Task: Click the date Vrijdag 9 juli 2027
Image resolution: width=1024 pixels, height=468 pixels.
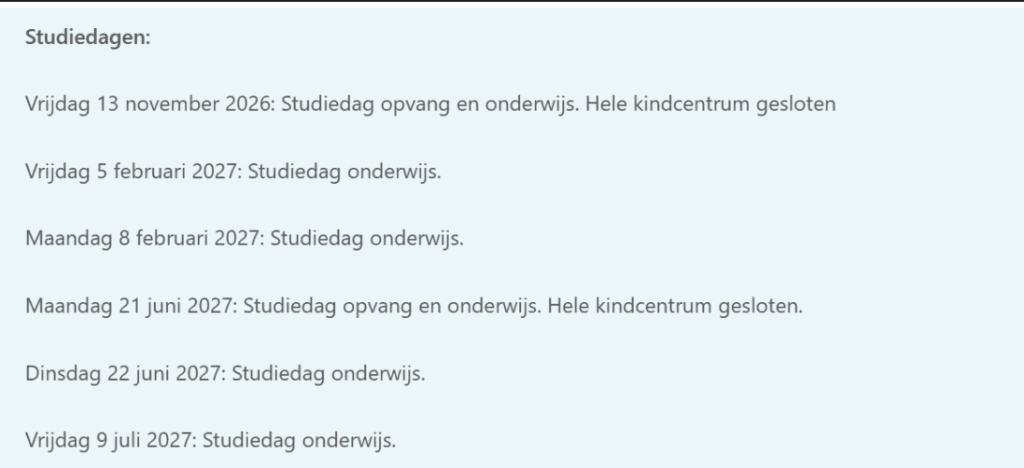Action: click(110, 441)
